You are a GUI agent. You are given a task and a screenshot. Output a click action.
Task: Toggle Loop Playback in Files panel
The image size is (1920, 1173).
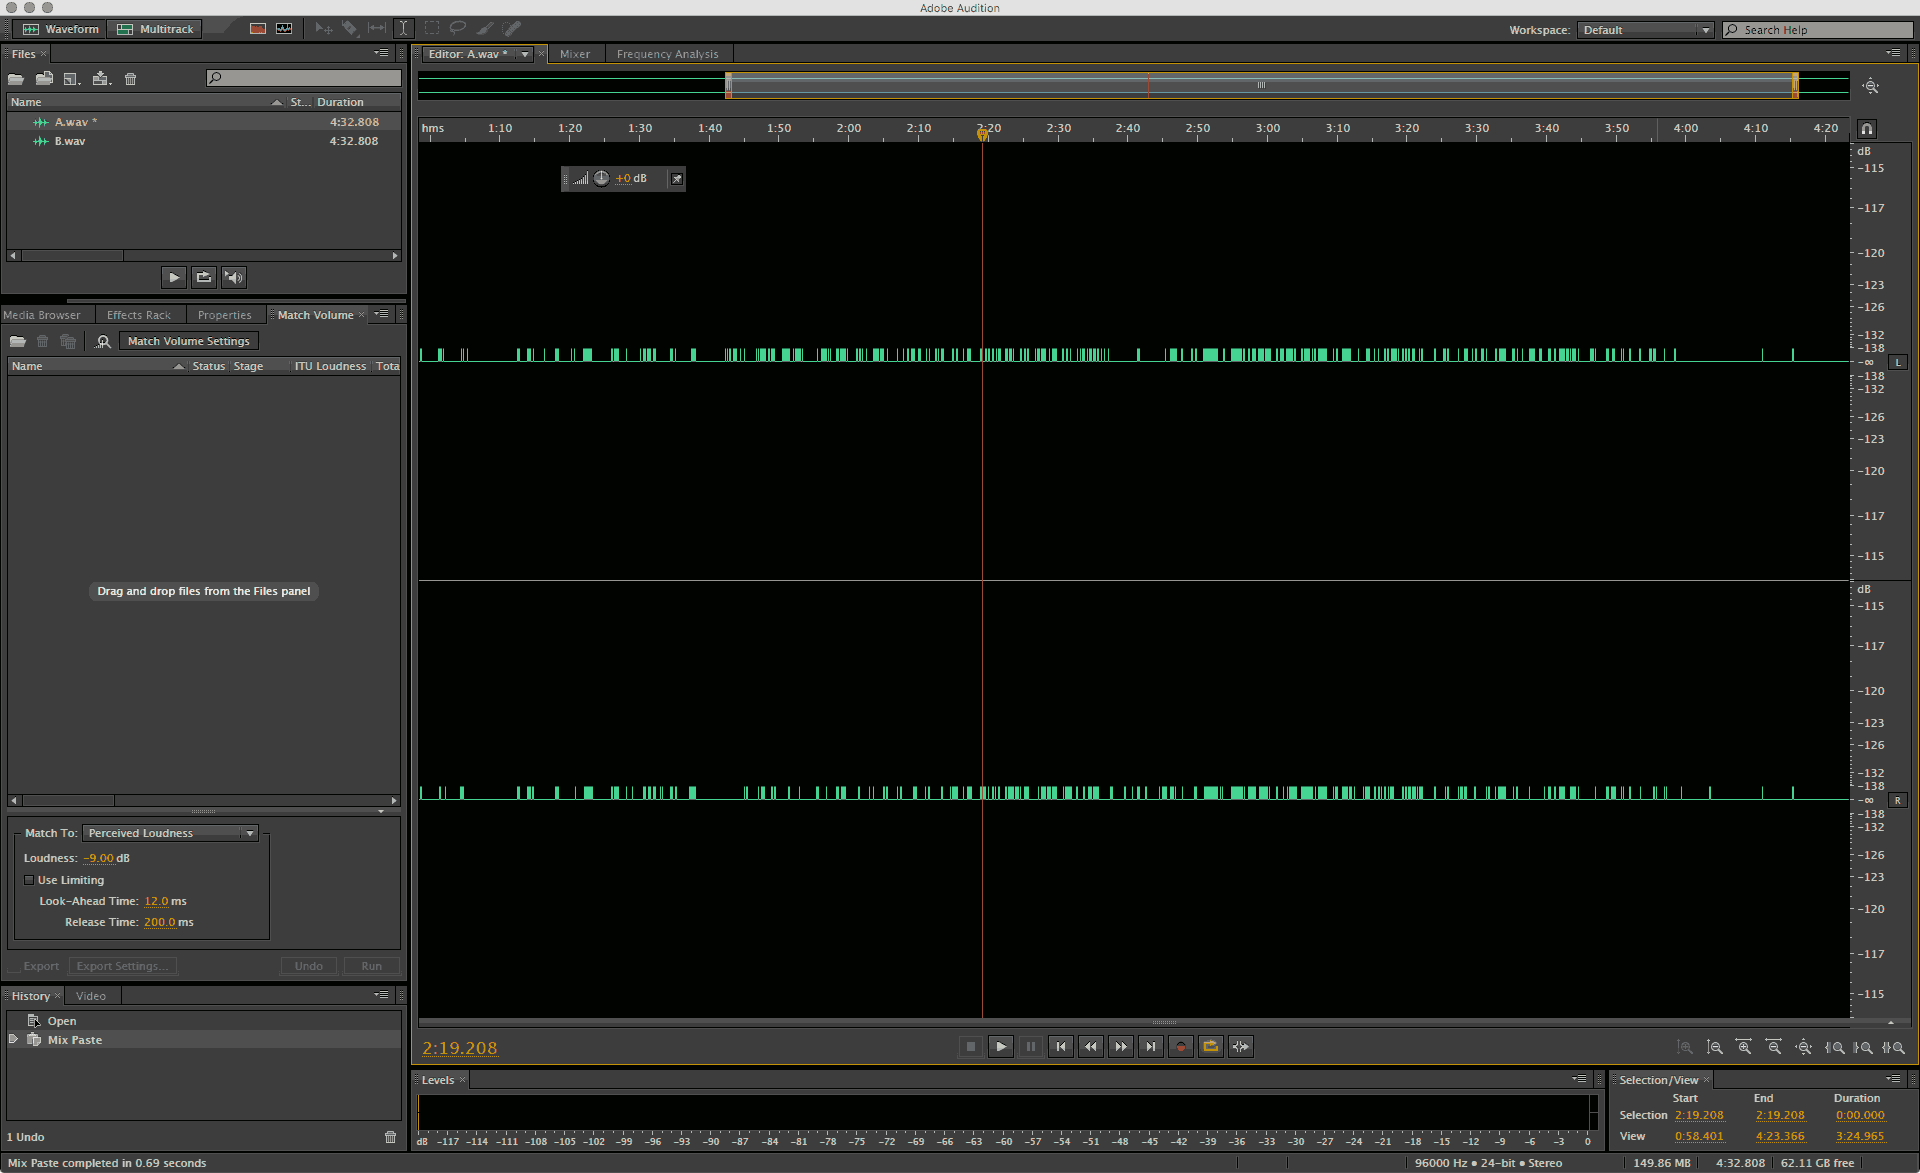coord(204,277)
